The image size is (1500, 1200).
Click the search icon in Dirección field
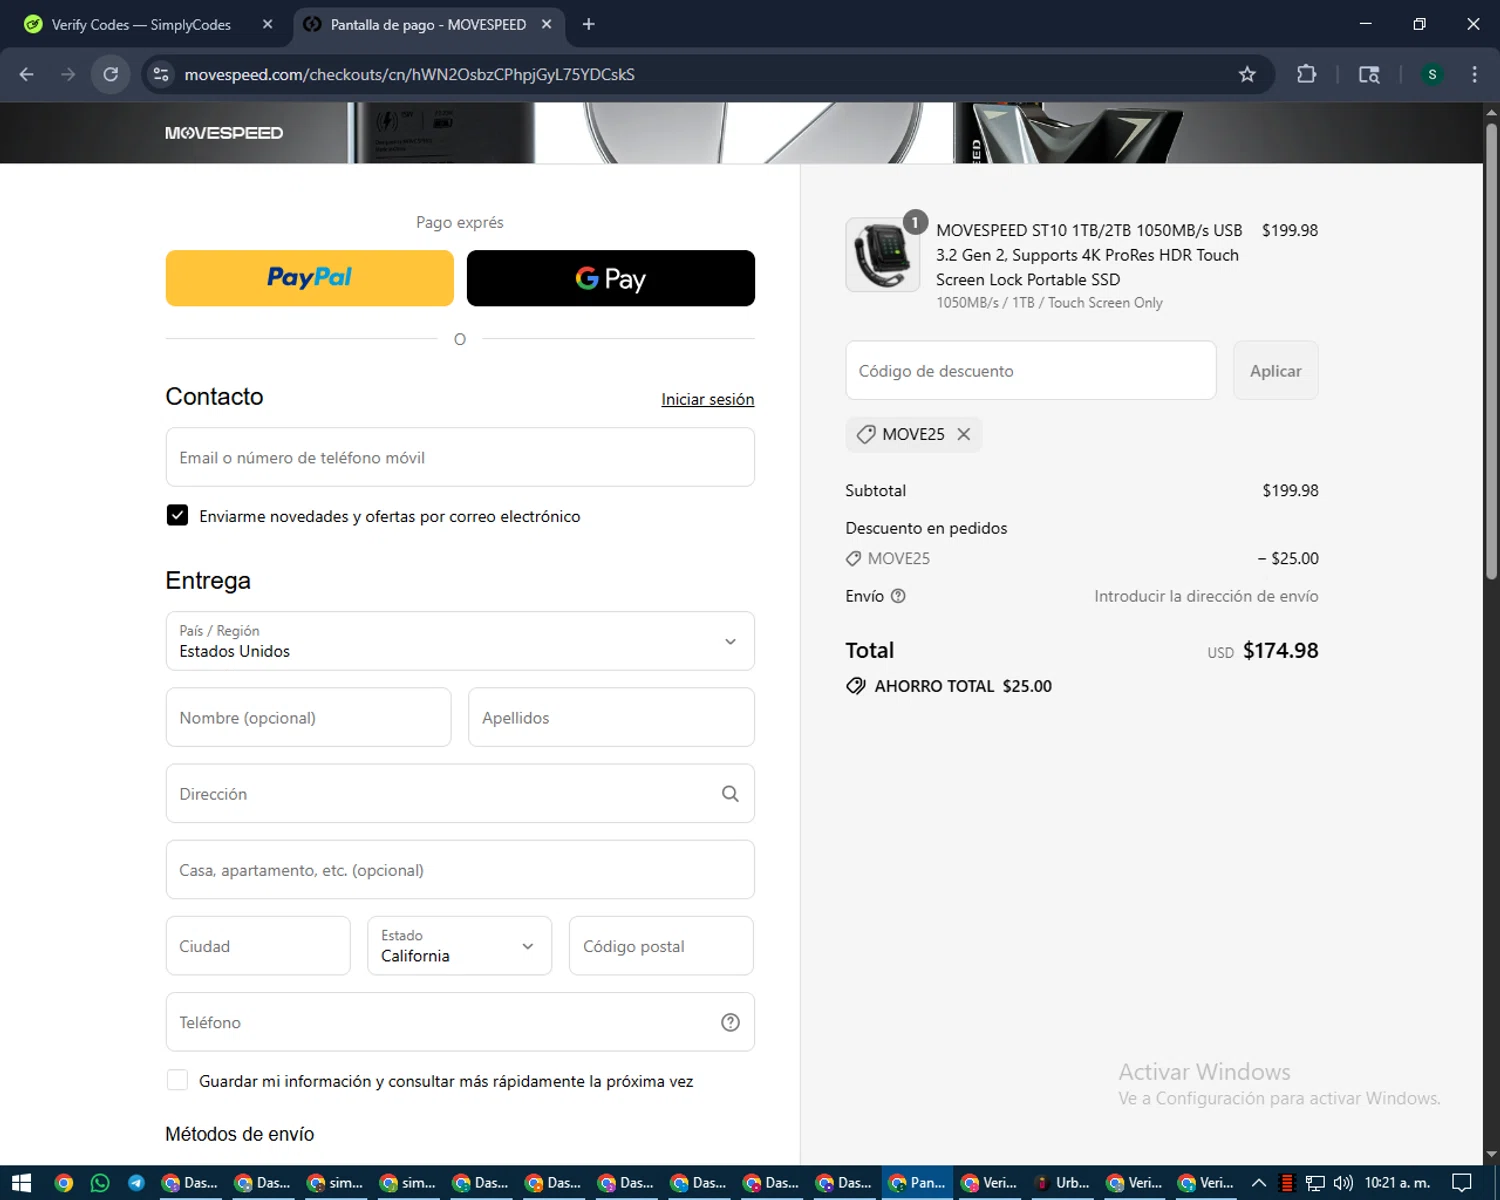click(730, 793)
